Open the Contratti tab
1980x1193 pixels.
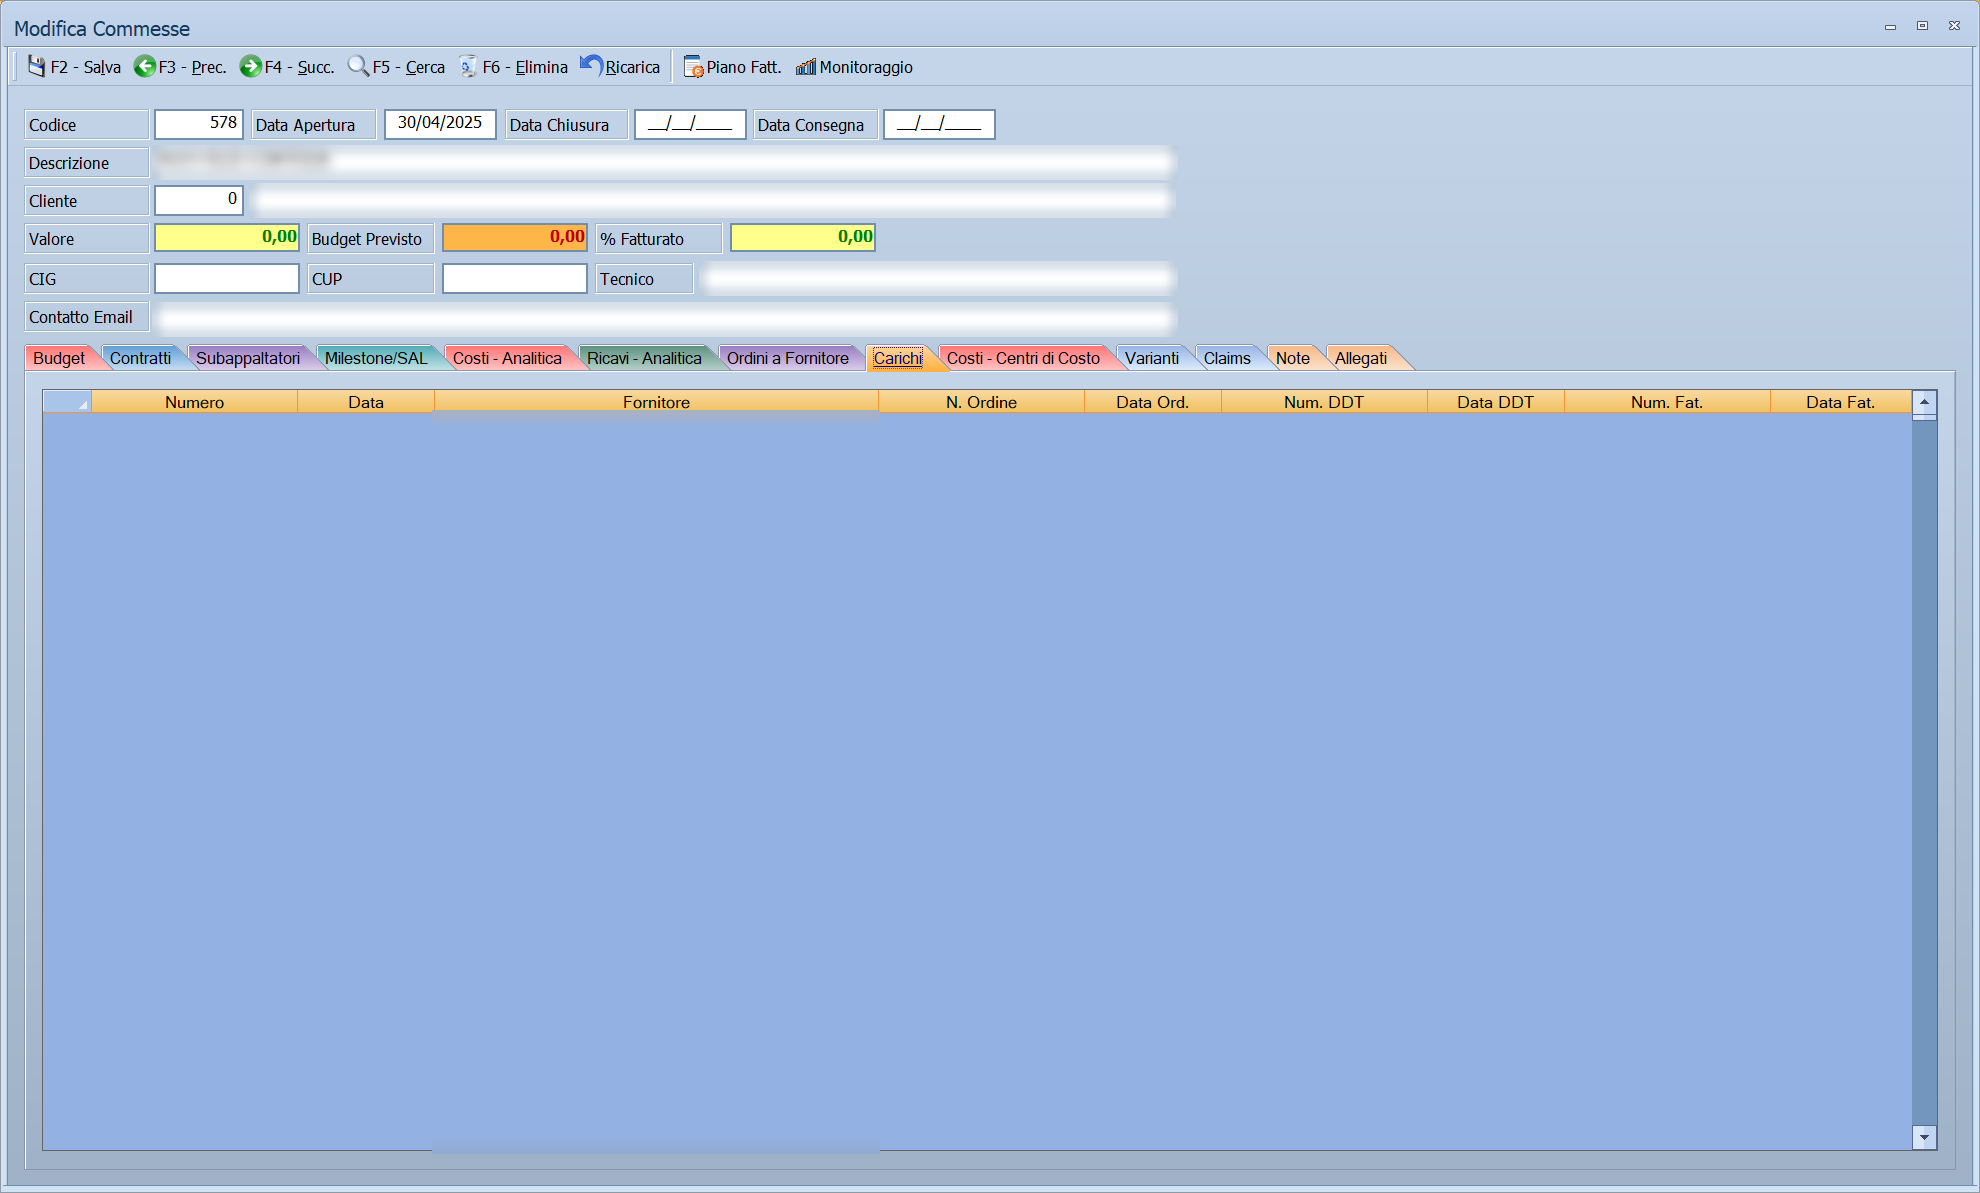[140, 358]
